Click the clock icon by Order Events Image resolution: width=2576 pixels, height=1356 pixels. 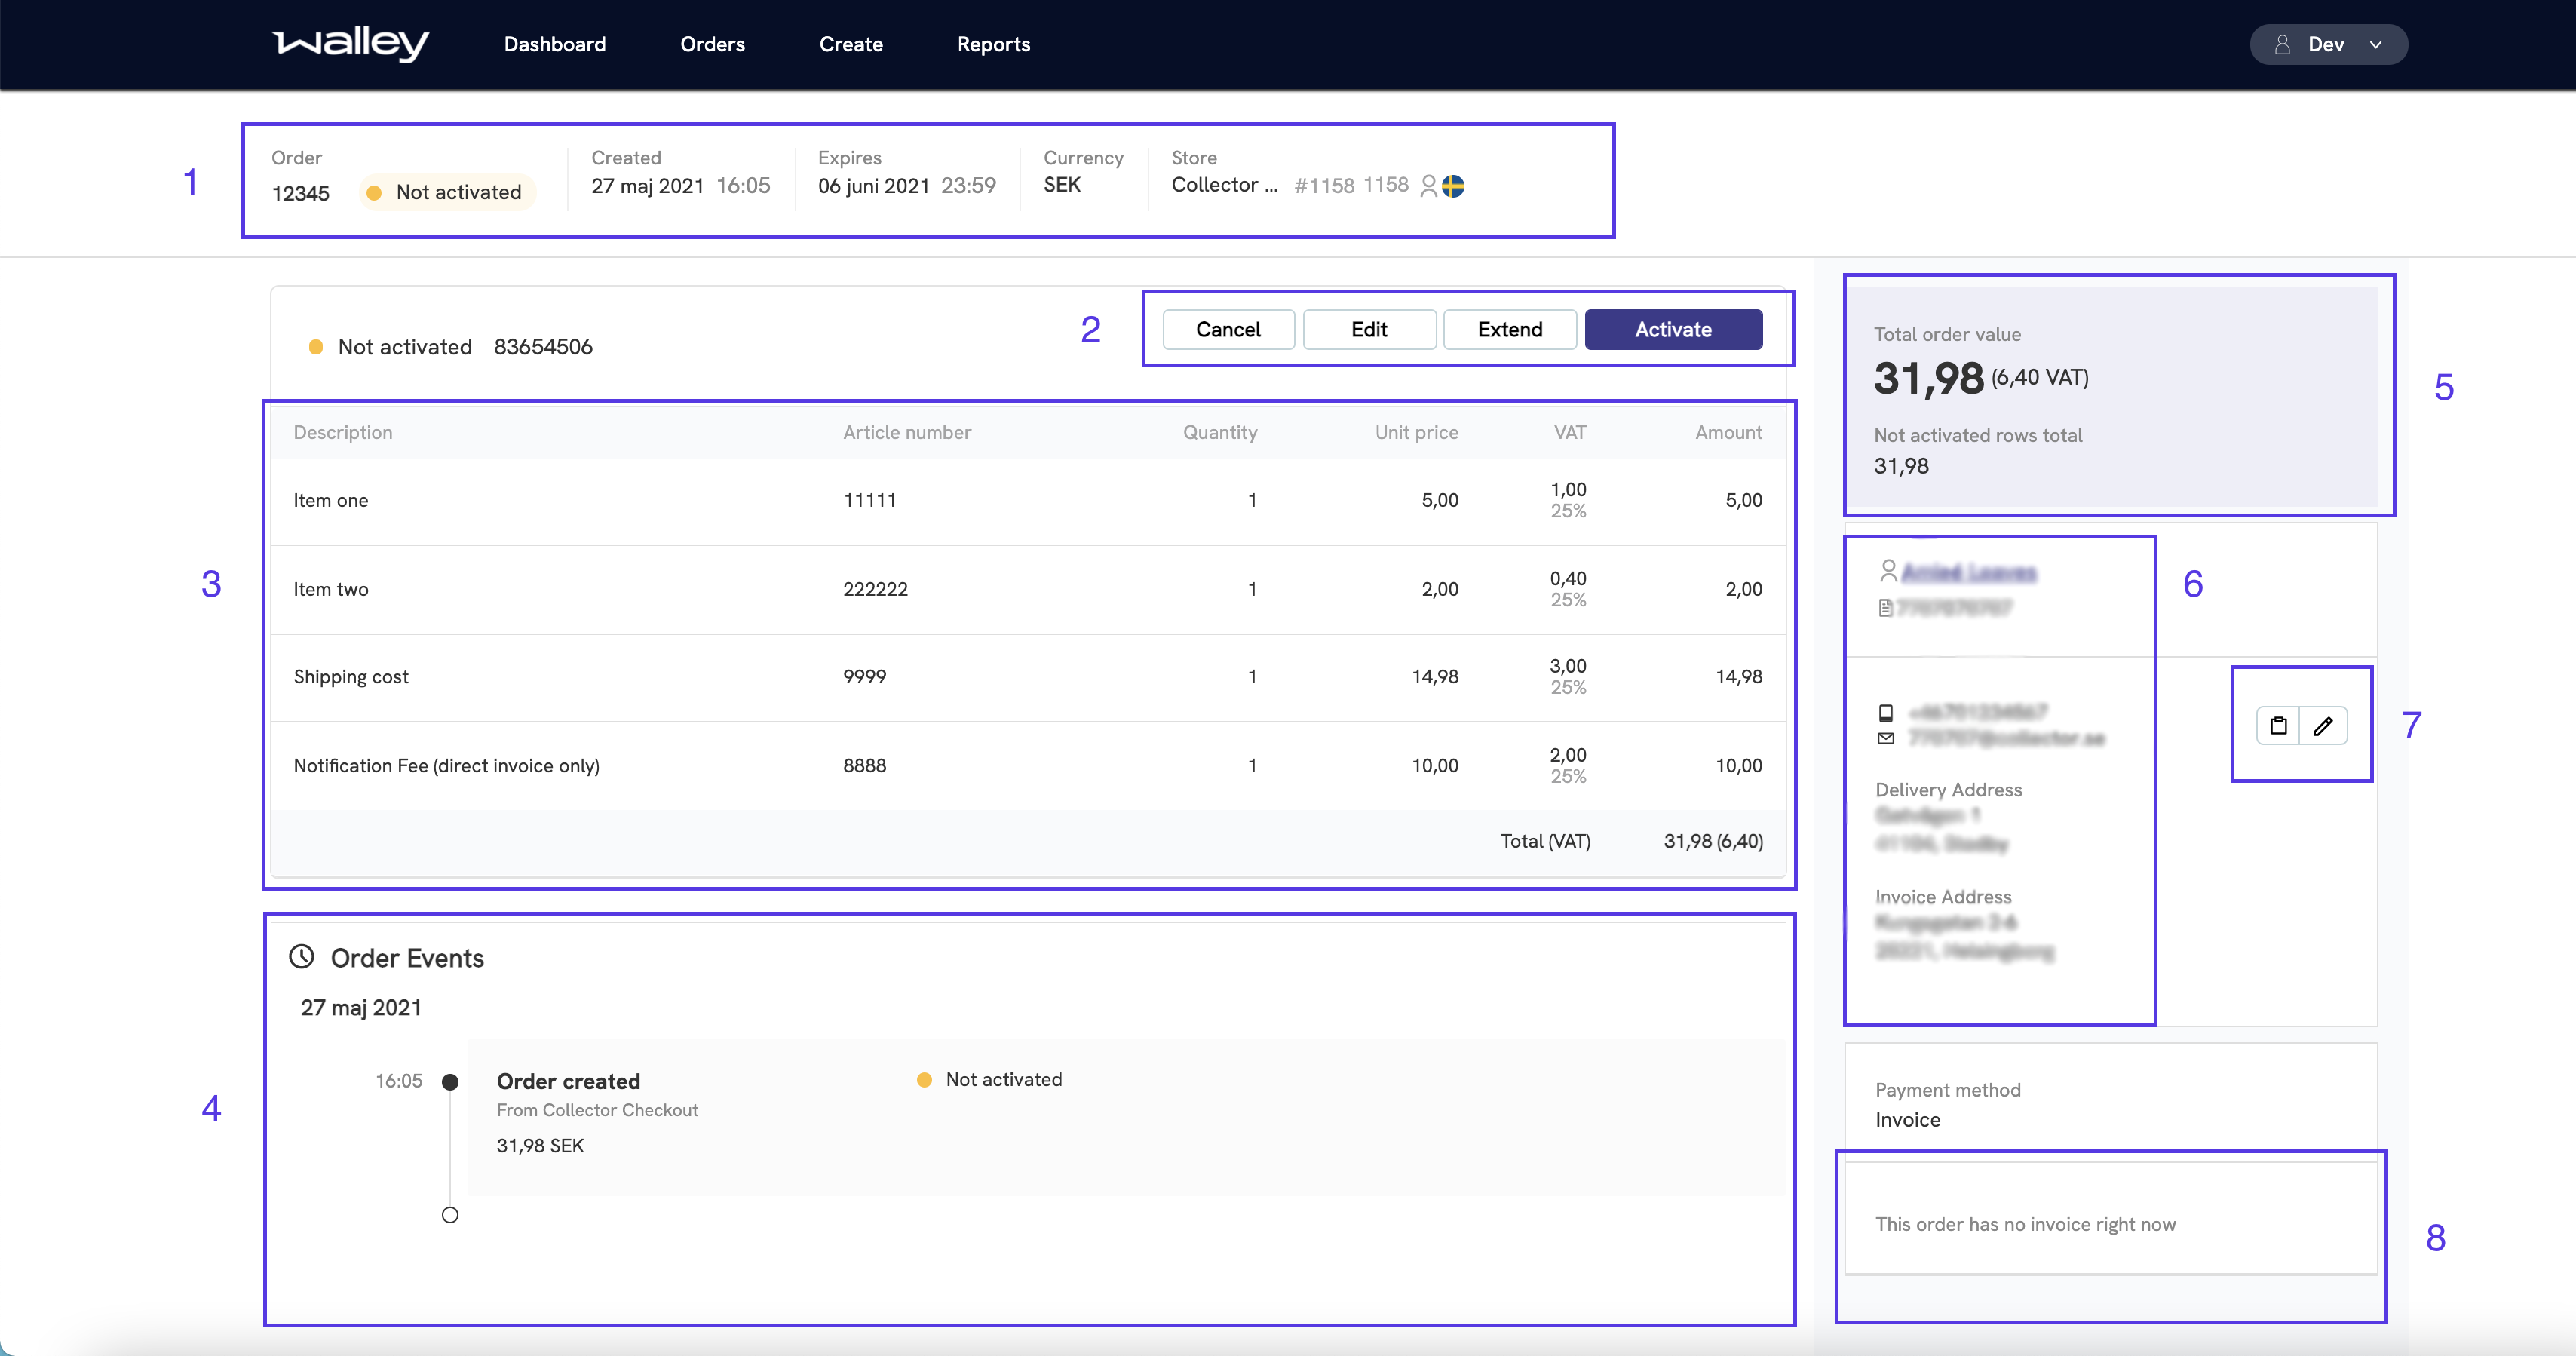(301, 956)
